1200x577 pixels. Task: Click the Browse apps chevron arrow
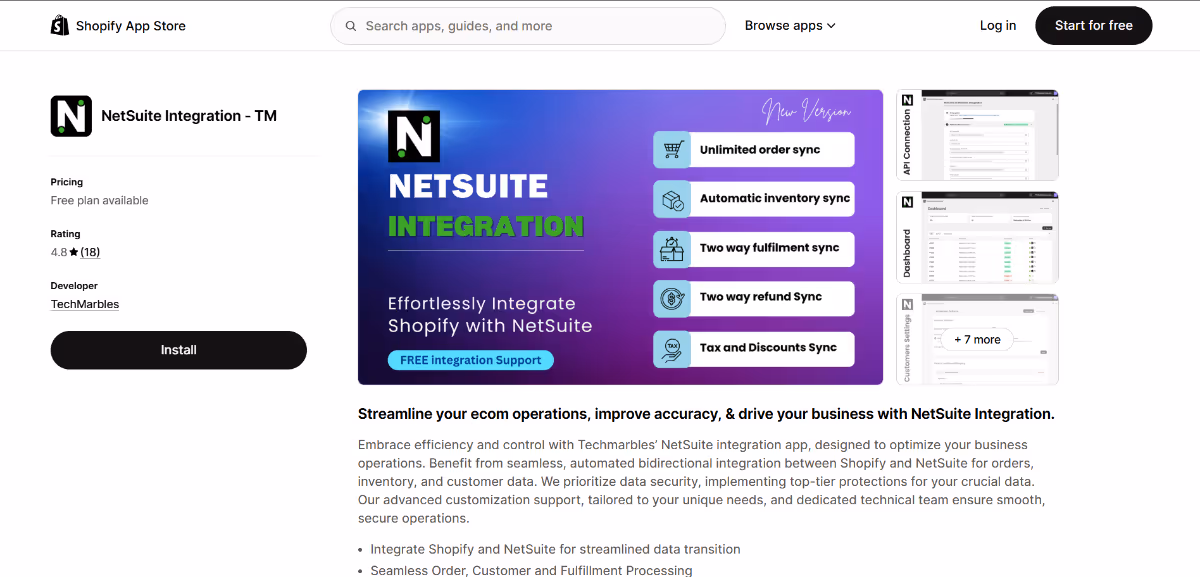click(x=832, y=25)
